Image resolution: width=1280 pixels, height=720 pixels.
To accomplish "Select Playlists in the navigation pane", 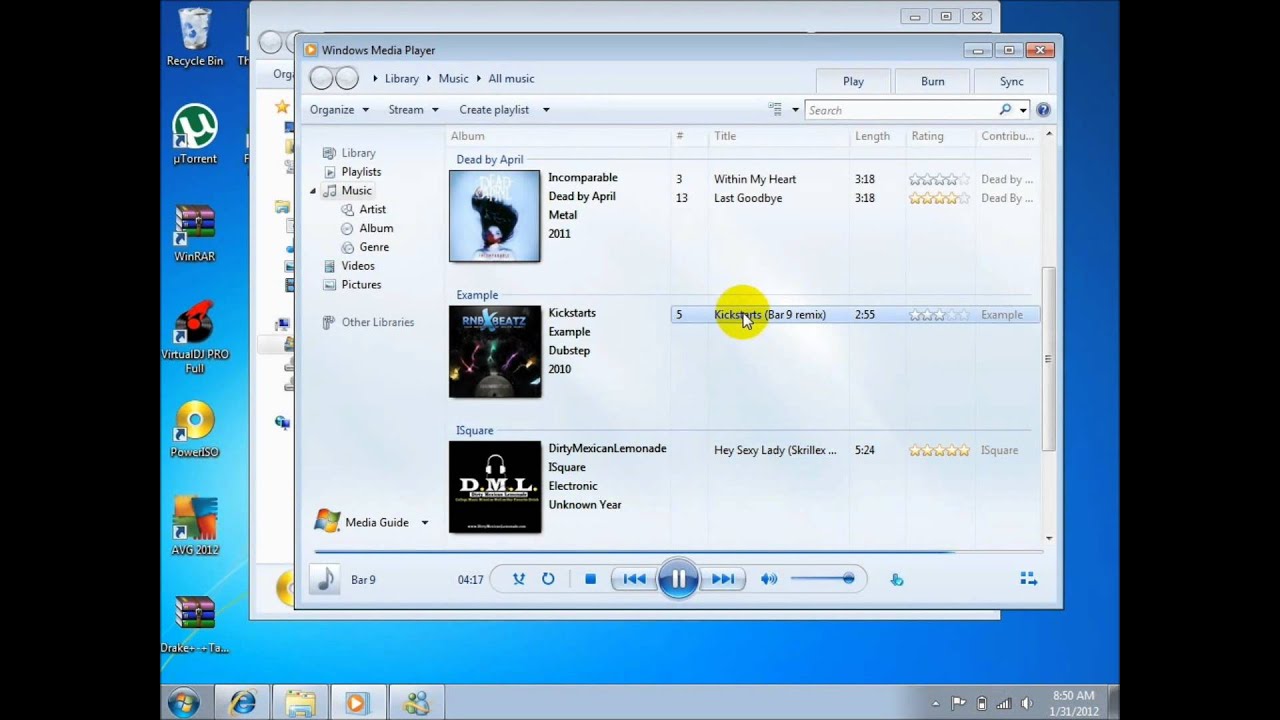I will 361,172.
